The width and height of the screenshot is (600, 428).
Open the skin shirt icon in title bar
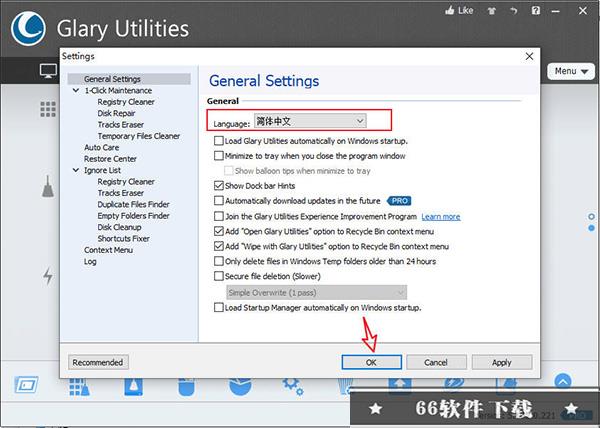492,11
